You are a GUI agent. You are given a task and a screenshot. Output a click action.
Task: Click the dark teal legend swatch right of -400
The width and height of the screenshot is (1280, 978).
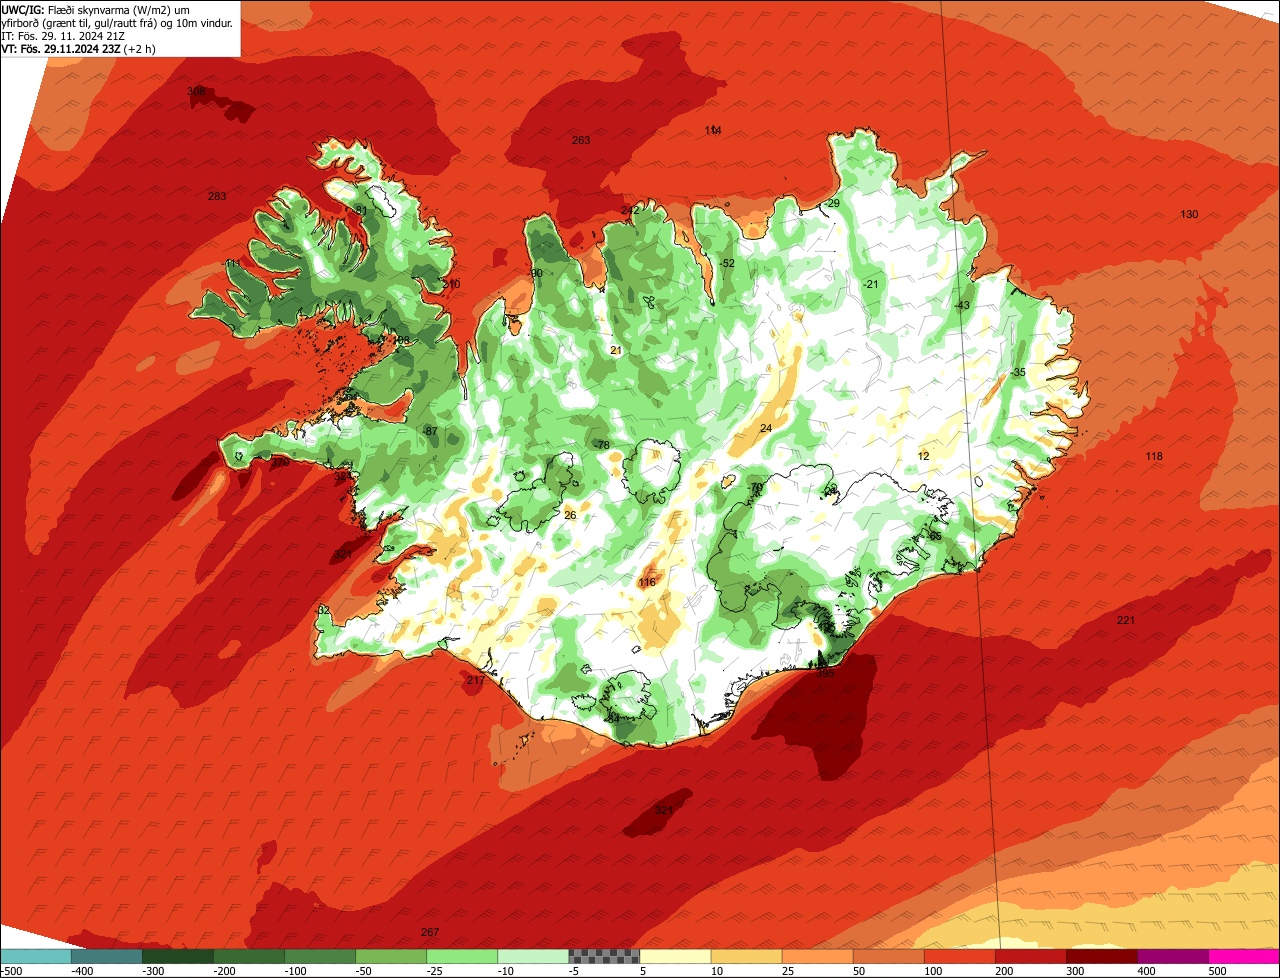point(107,955)
